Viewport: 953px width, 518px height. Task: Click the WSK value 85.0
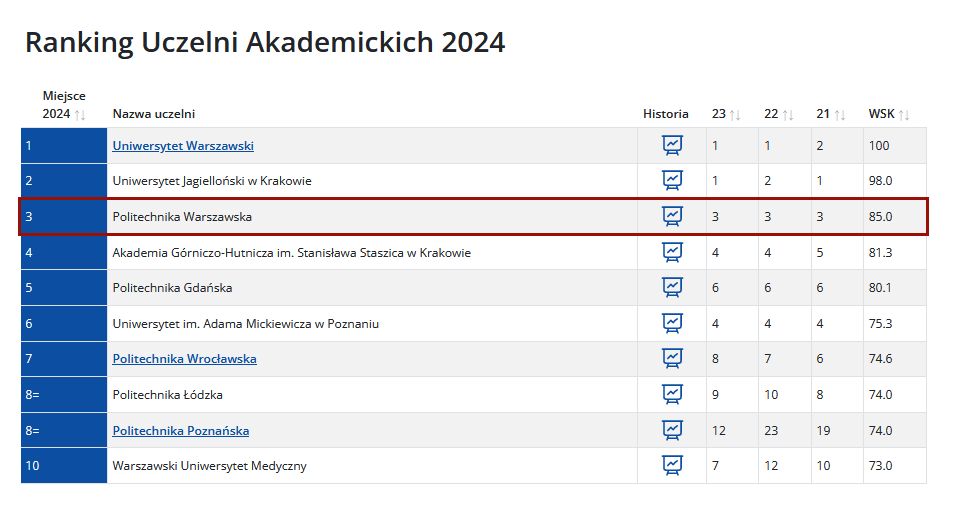[x=880, y=217]
